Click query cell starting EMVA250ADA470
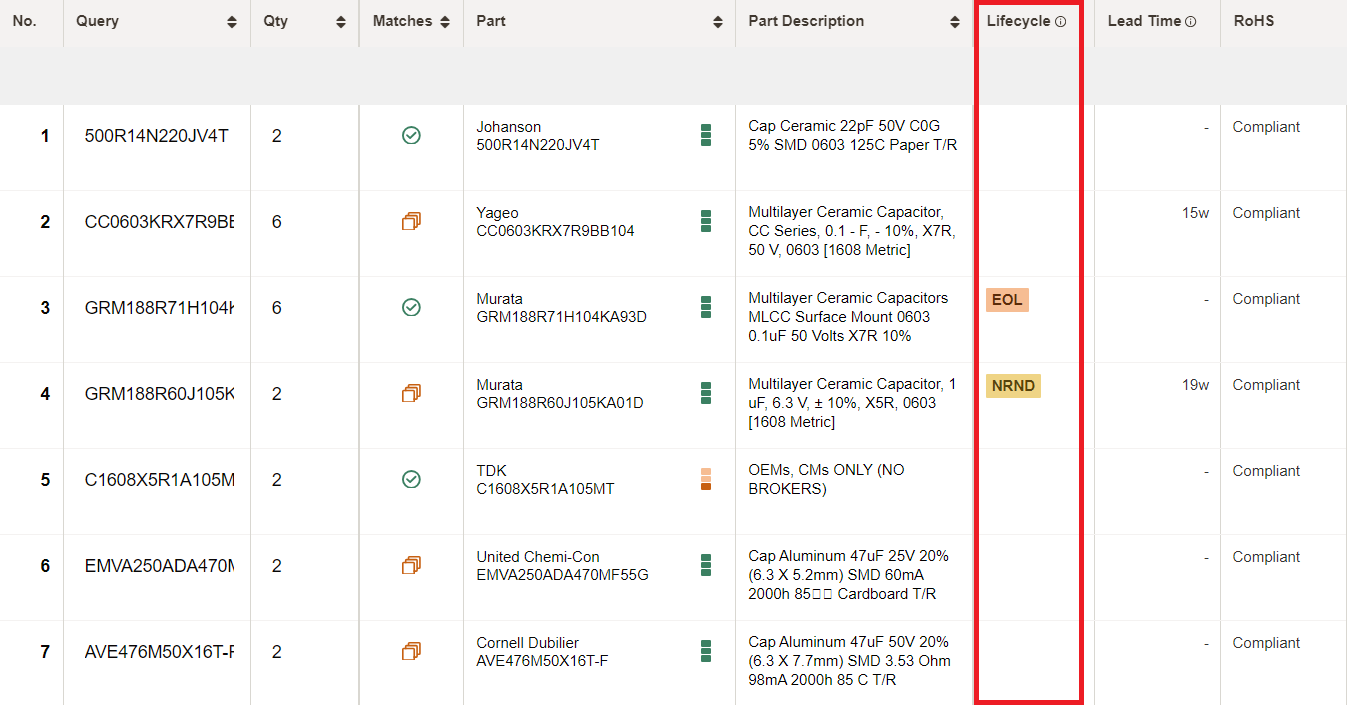Image resolution: width=1347 pixels, height=705 pixels. point(159,566)
